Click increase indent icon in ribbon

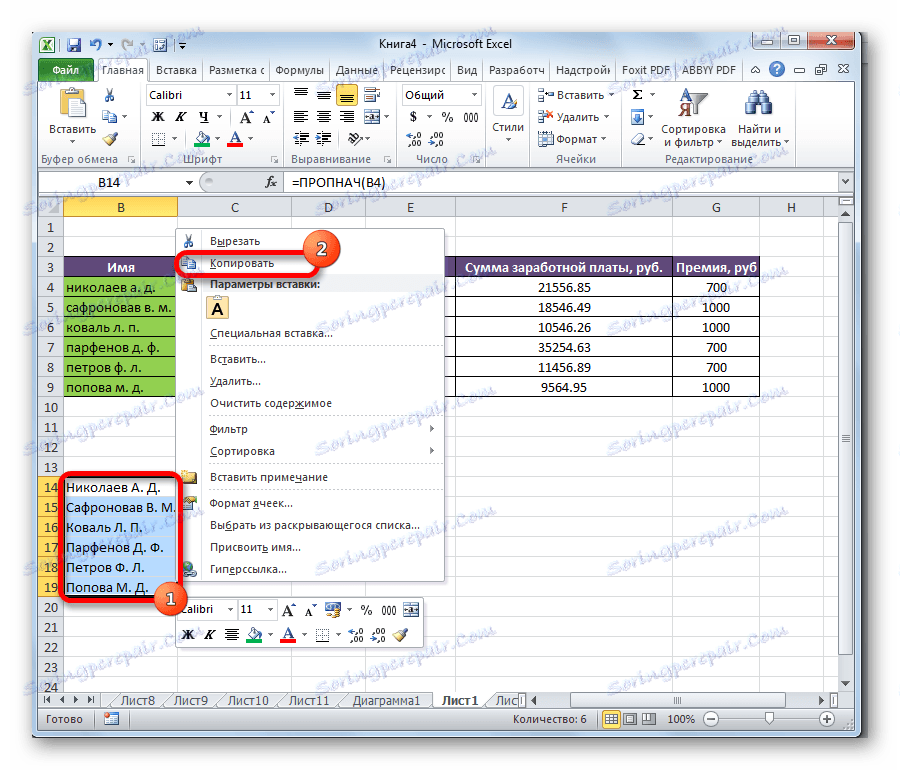pyautogui.click(x=324, y=139)
